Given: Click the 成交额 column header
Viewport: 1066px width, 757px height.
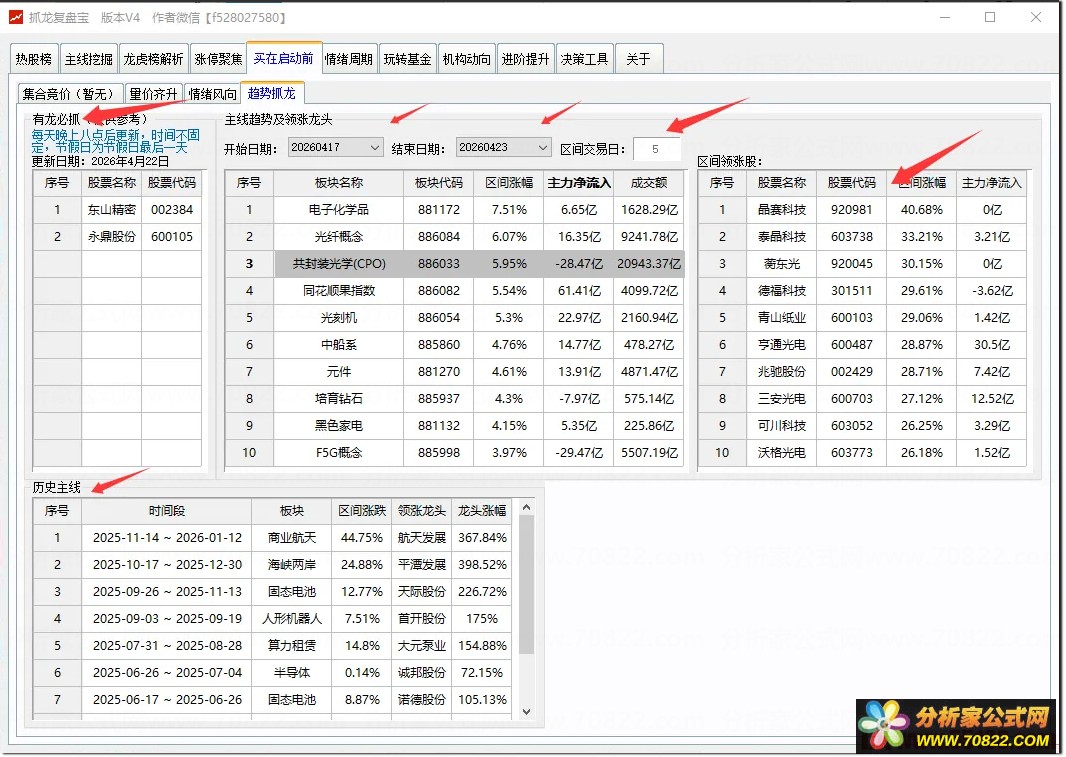Looking at the screenshot, I should click(648, 183).
